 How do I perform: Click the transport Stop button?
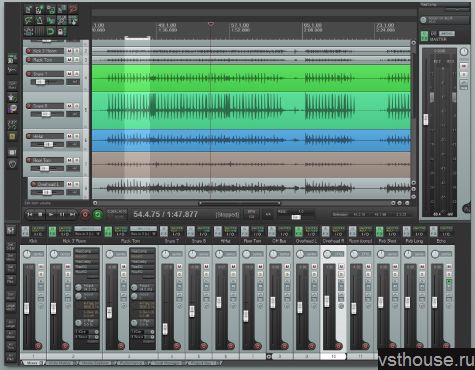point(40,215)
